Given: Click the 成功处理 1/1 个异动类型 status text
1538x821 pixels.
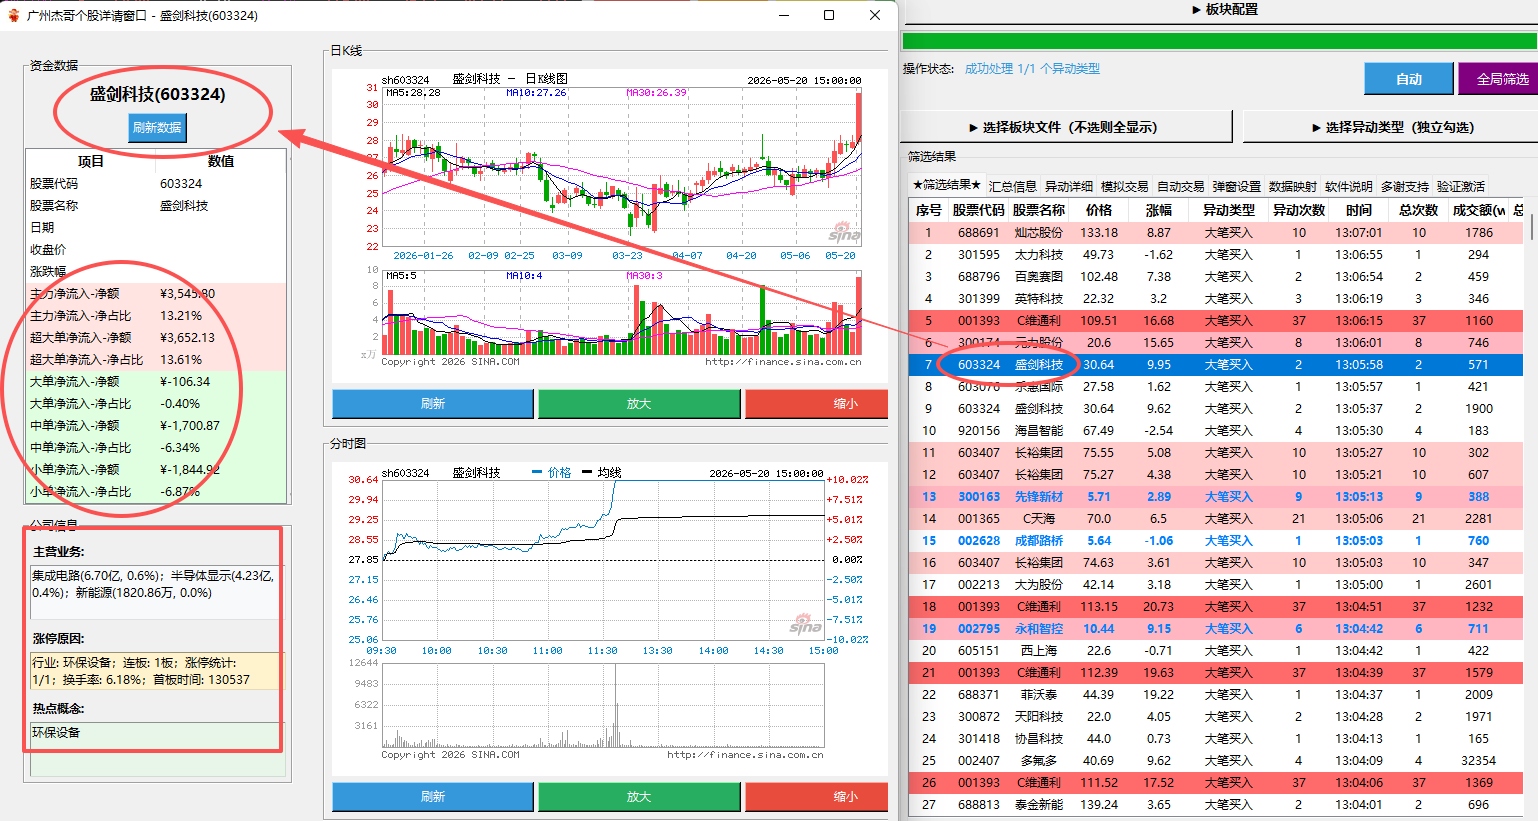Looking at the screenshot, I should [x=1032, y=69].
